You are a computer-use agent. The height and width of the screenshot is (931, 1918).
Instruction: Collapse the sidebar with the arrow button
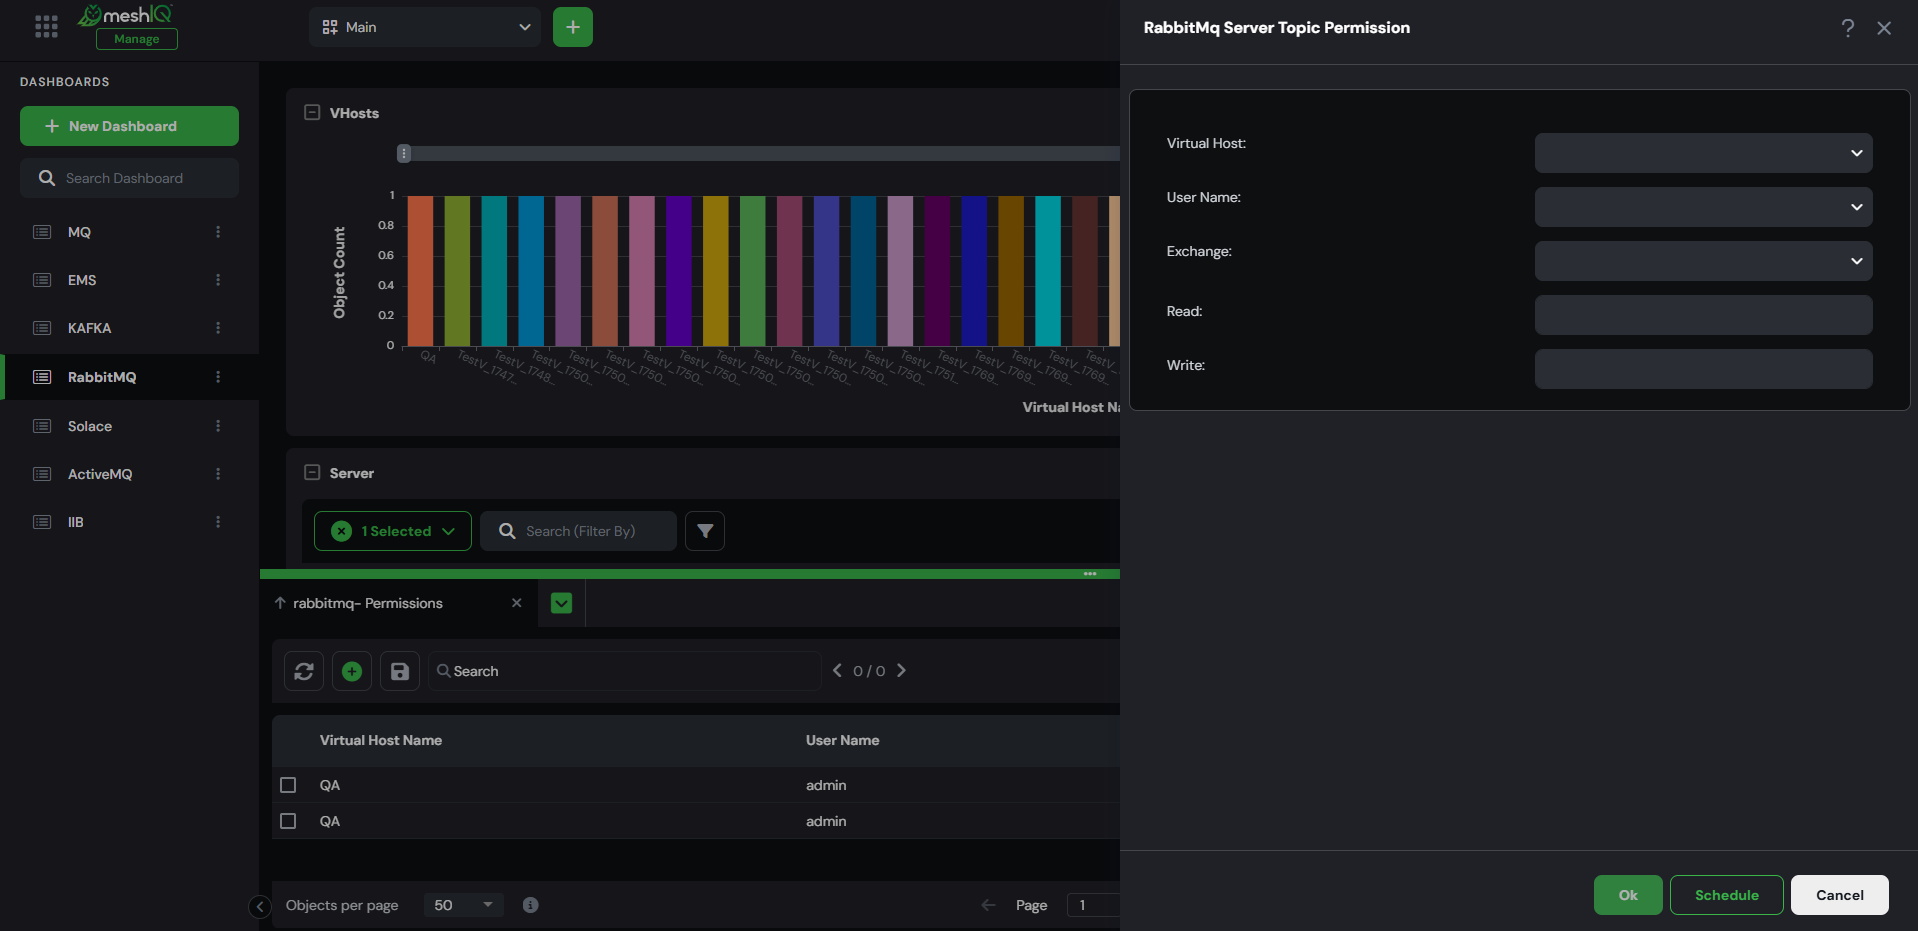(260, 907)
